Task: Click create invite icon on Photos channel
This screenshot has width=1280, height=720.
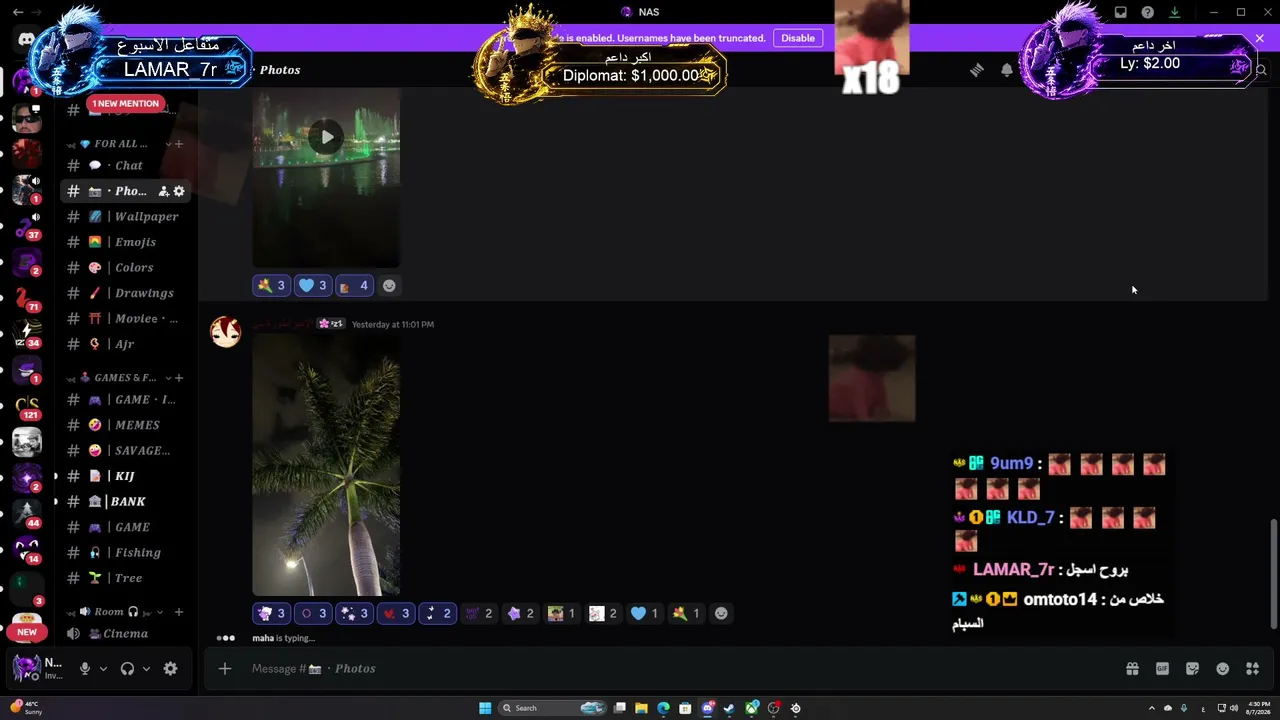Action: (x=164, y=191)
